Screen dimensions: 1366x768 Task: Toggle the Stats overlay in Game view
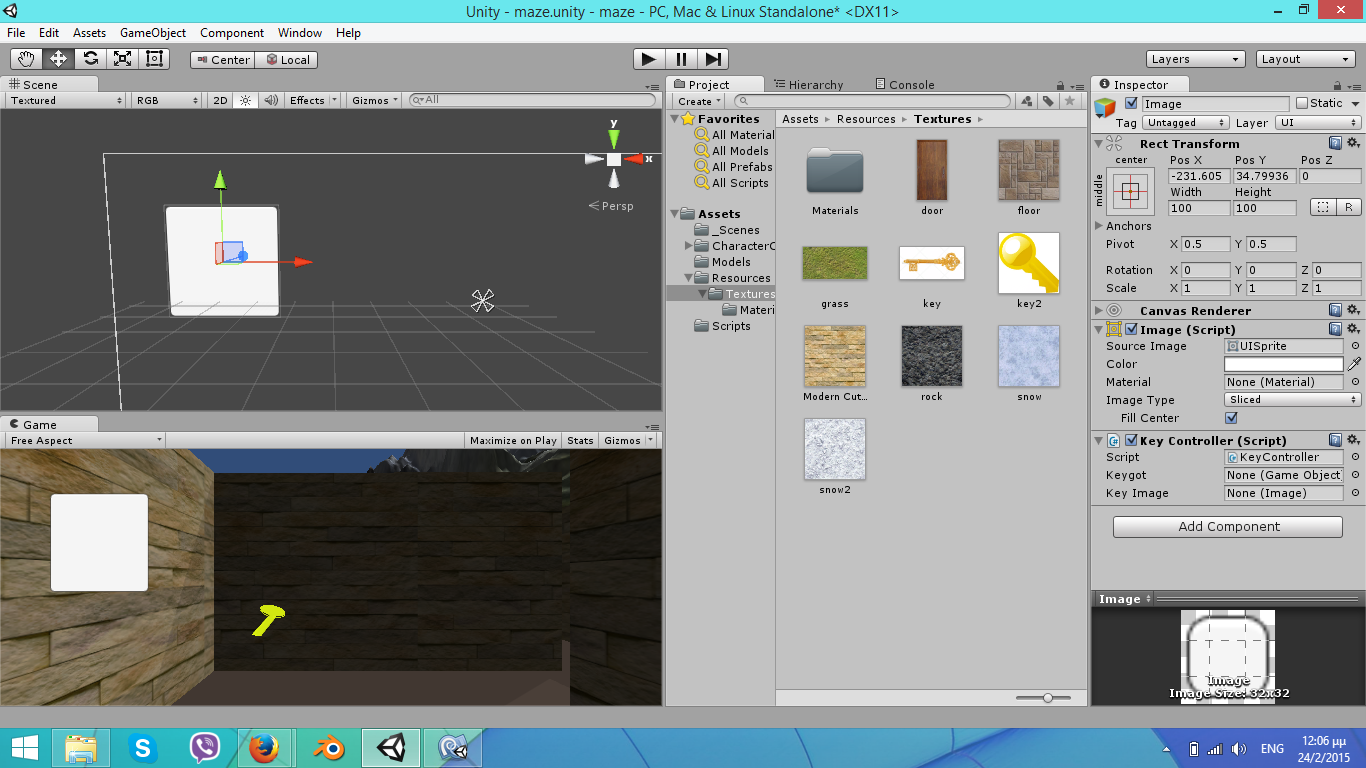[x=580, y=440]
